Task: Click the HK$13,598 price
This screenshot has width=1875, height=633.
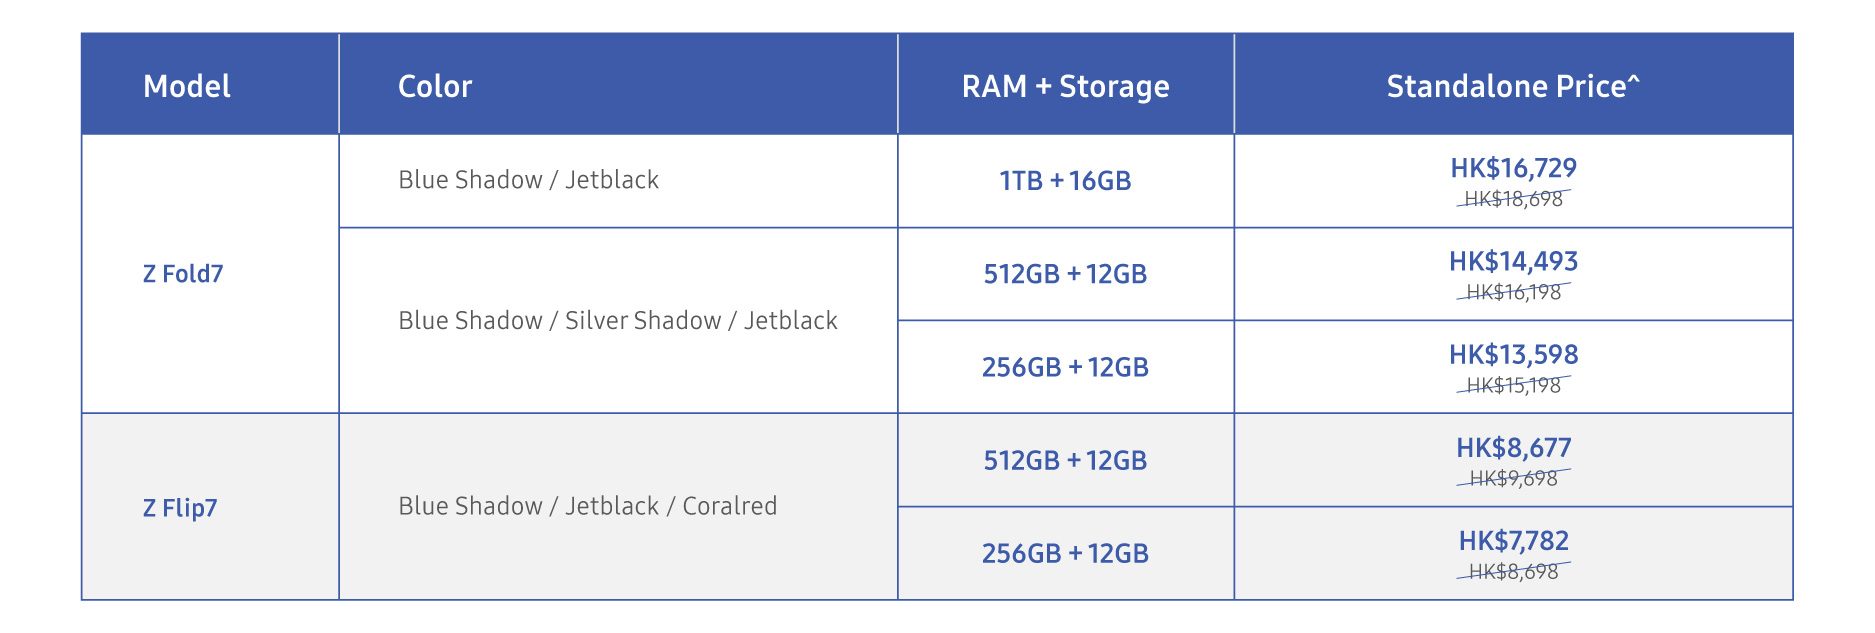Action: (x=1514, y=354)
